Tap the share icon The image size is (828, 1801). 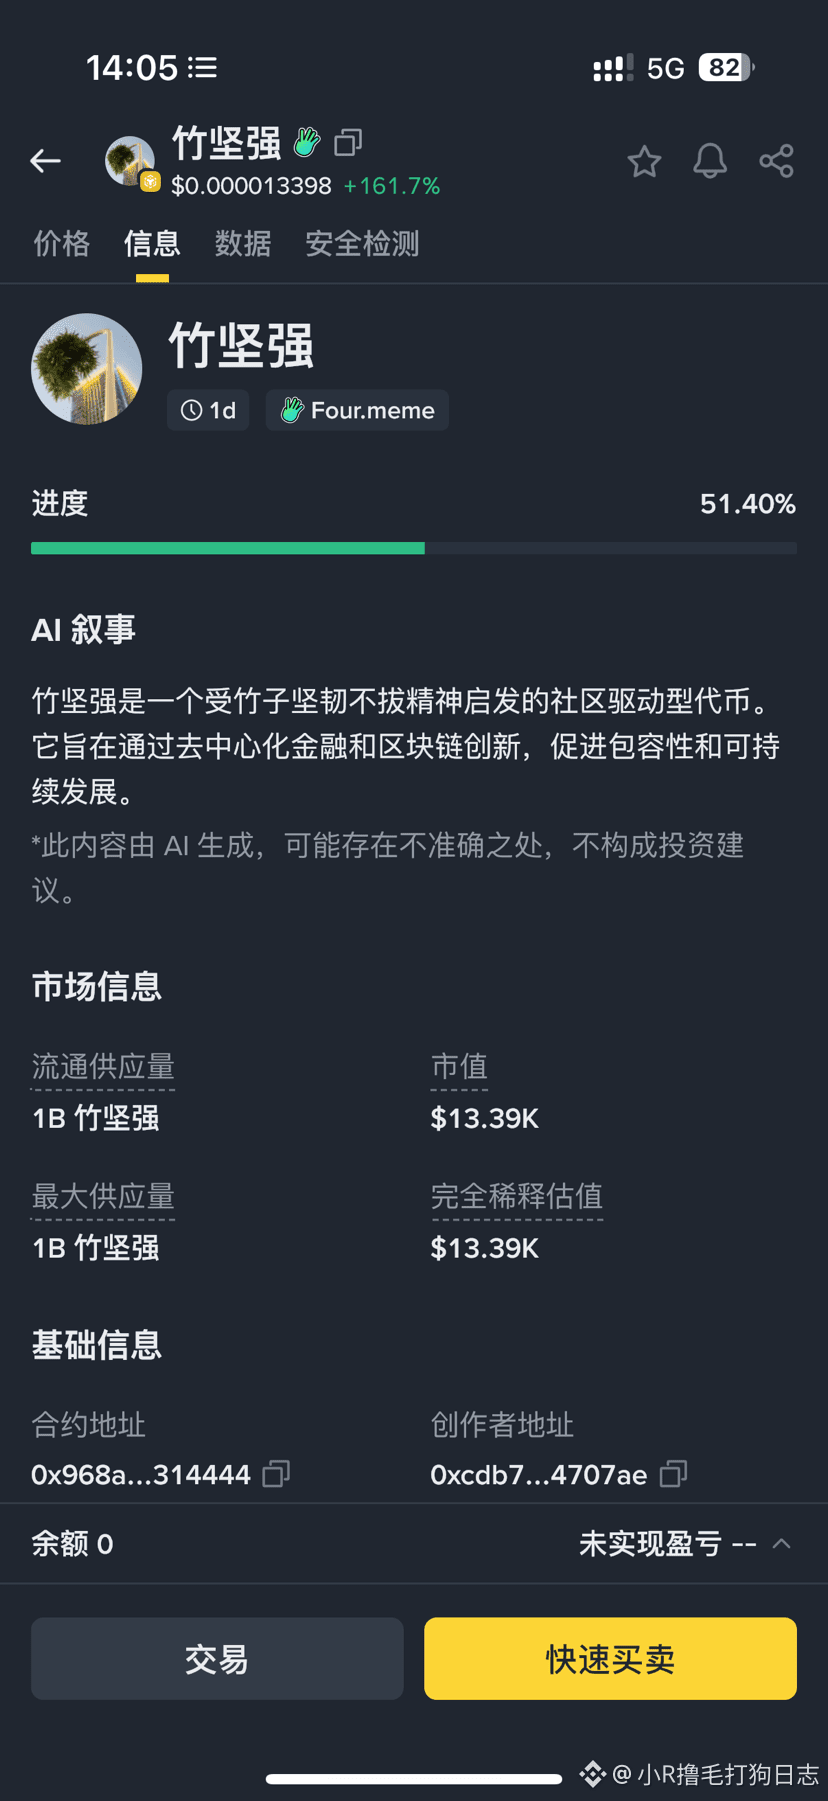[776, 161]
